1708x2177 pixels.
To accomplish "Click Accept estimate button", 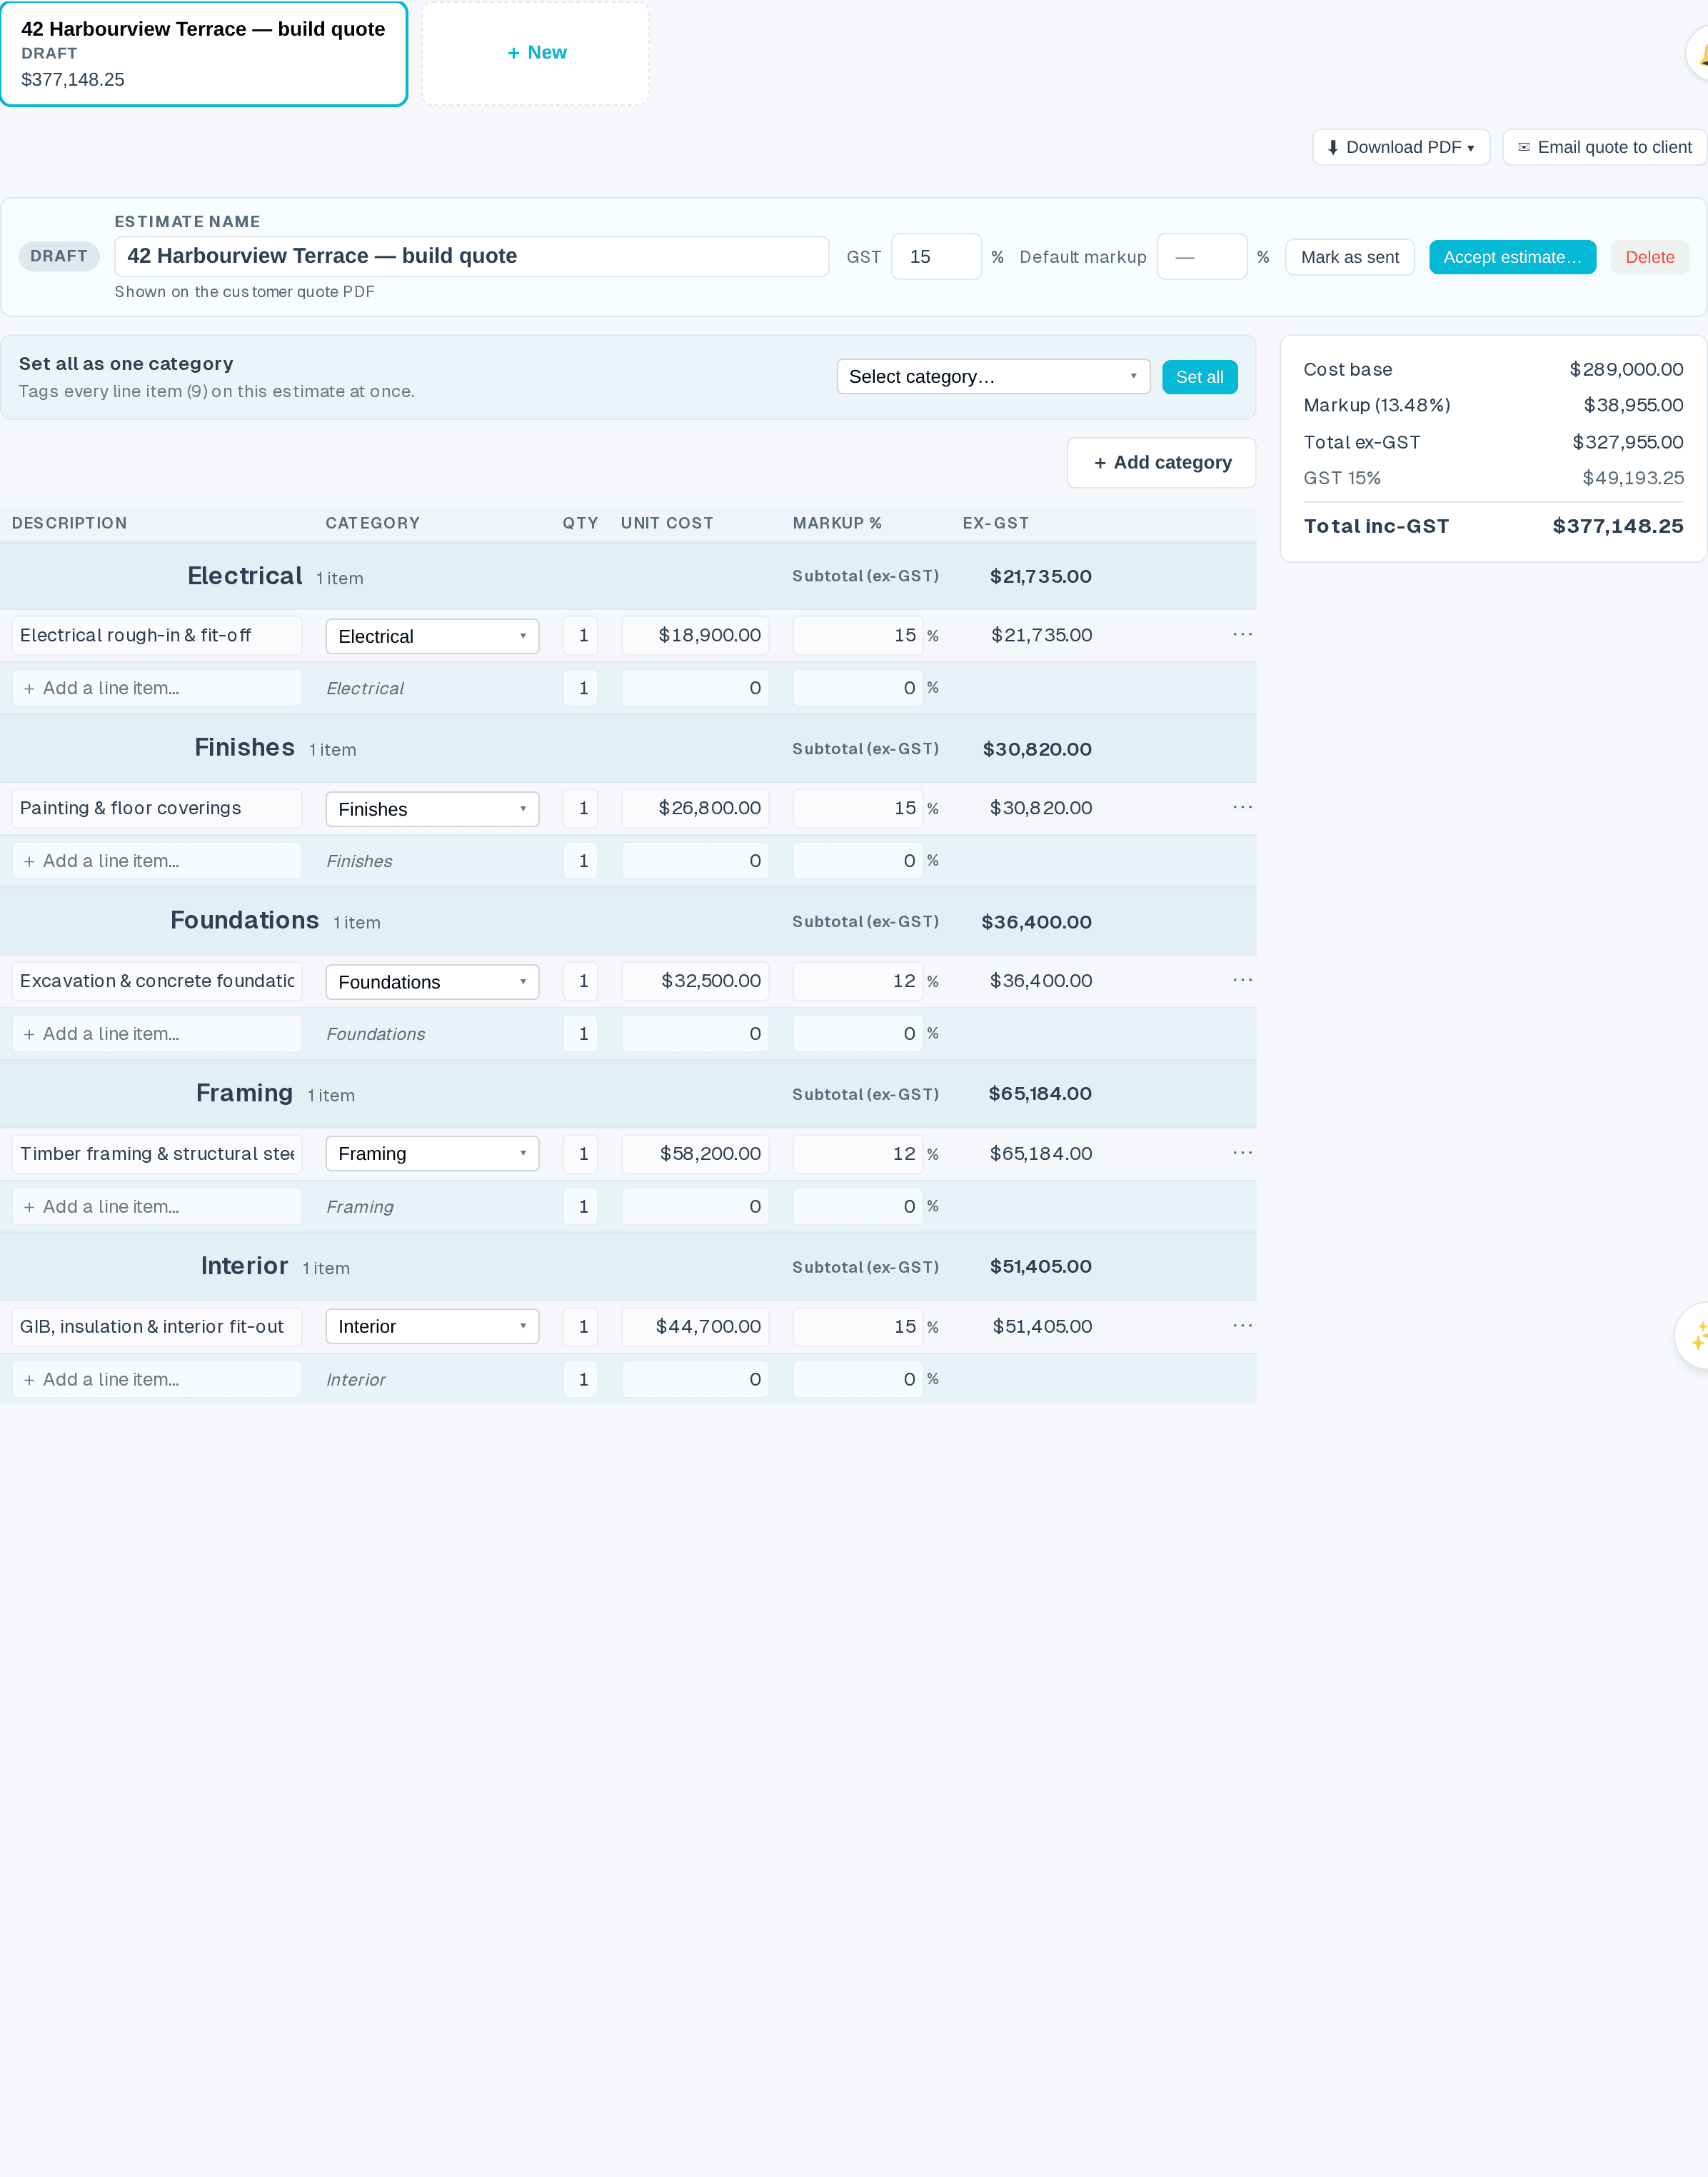I will 1512,257.
